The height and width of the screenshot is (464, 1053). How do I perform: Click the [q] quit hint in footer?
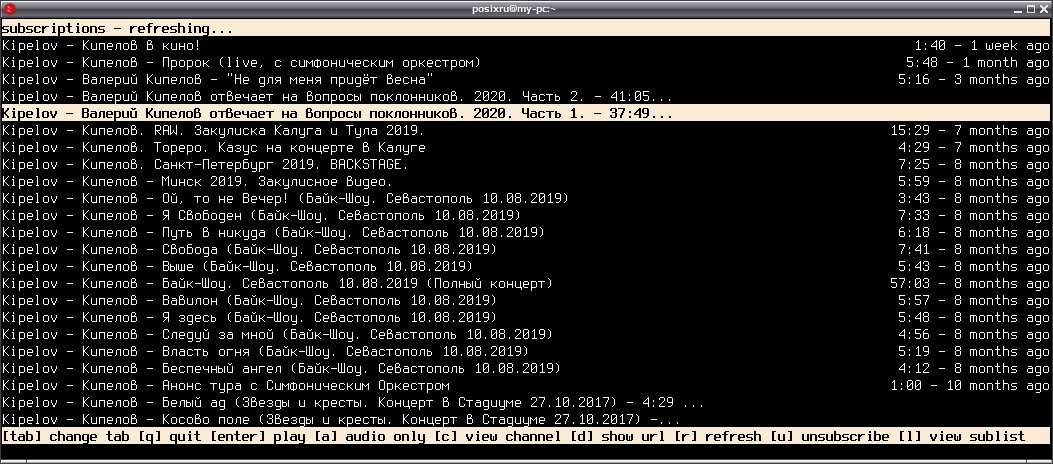click(x=171, y=436)
